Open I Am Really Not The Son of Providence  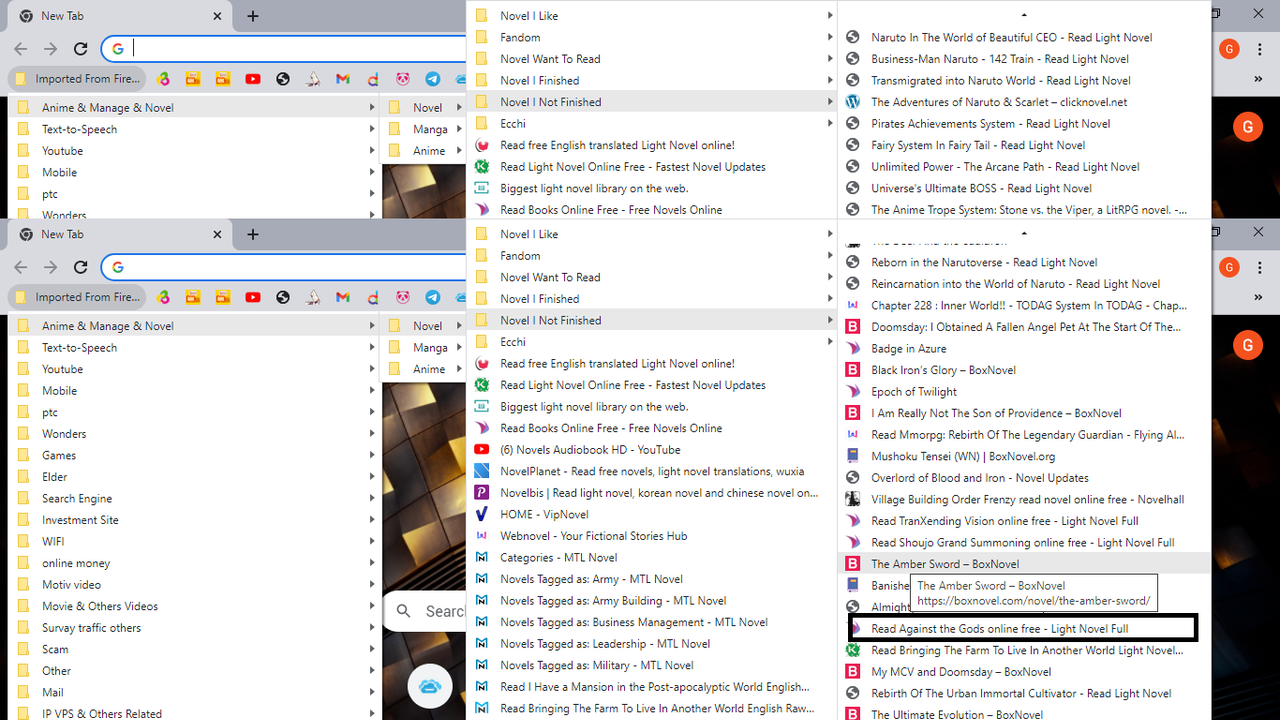click(1024, 413)
